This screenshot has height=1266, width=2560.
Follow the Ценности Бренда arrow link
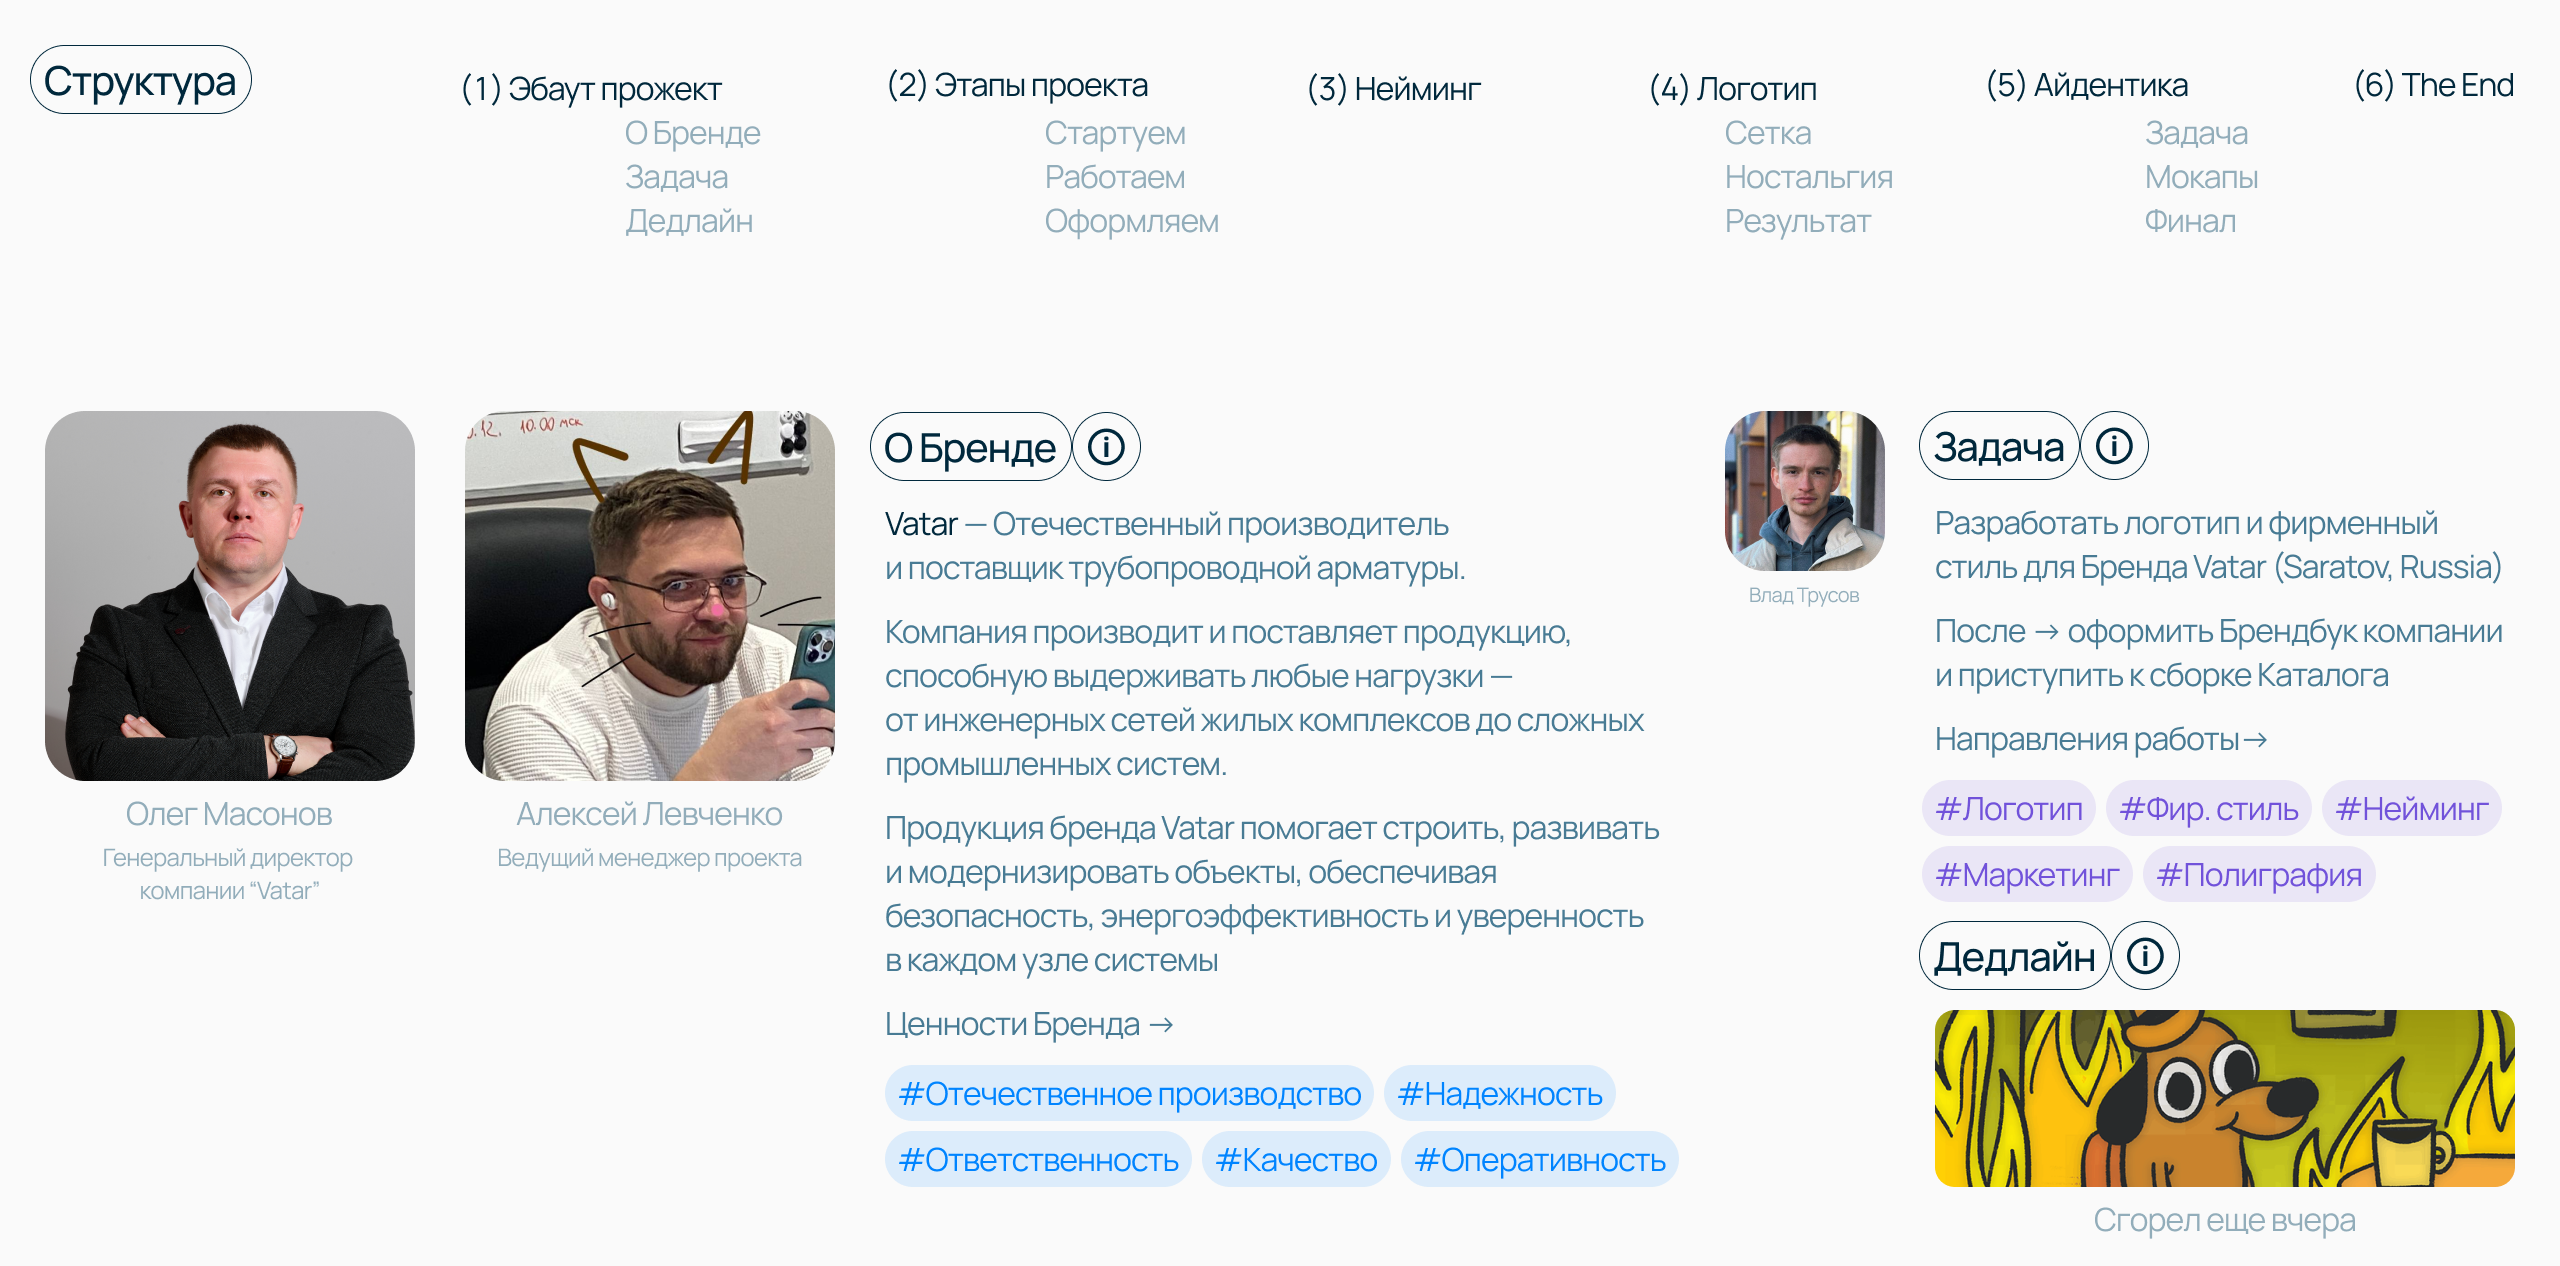1029,1024
